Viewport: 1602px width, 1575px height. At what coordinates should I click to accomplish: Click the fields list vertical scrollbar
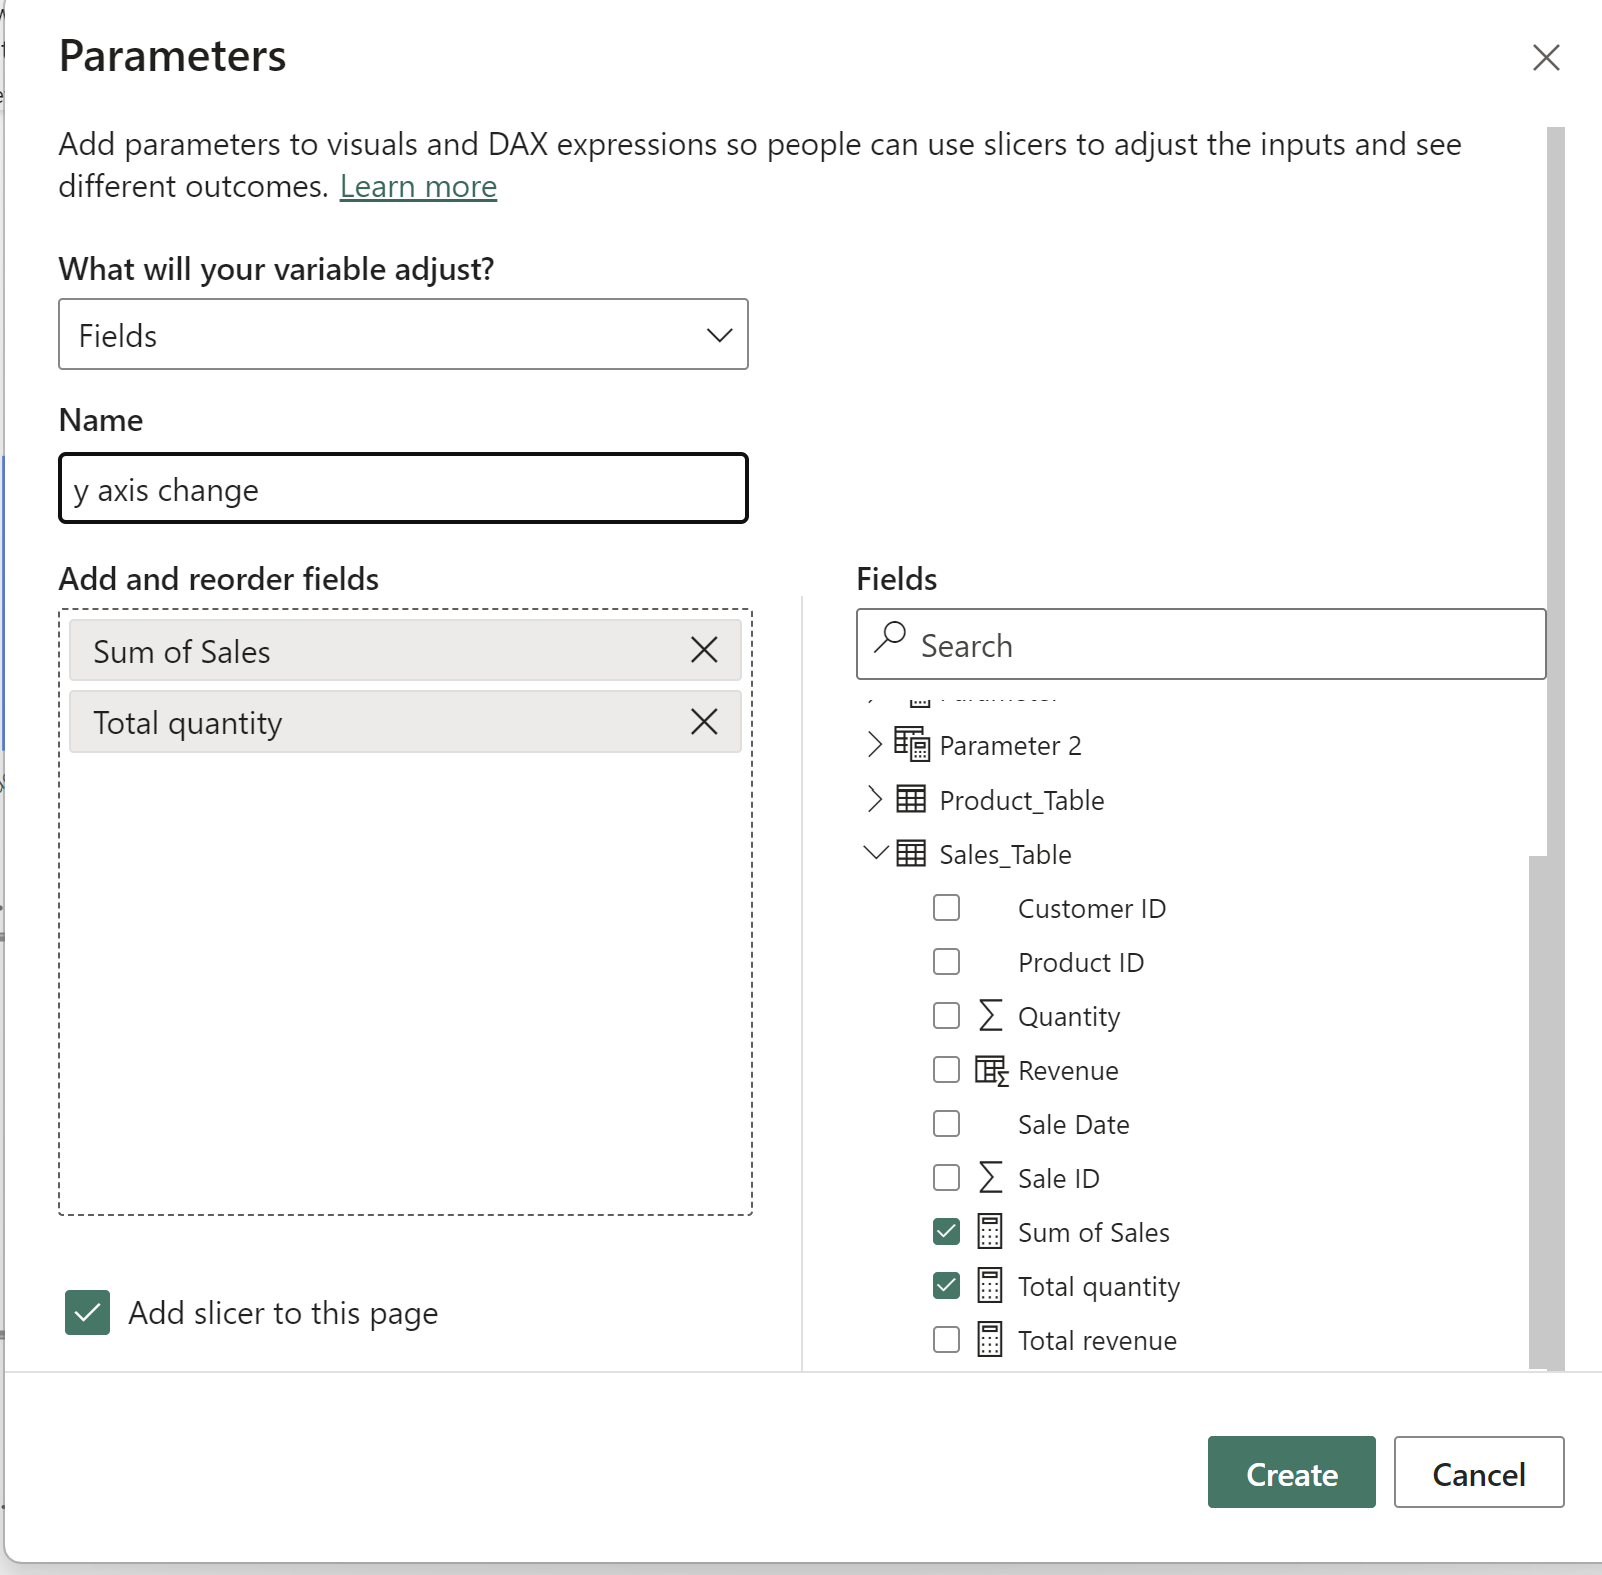(x=1538, y=1110)
